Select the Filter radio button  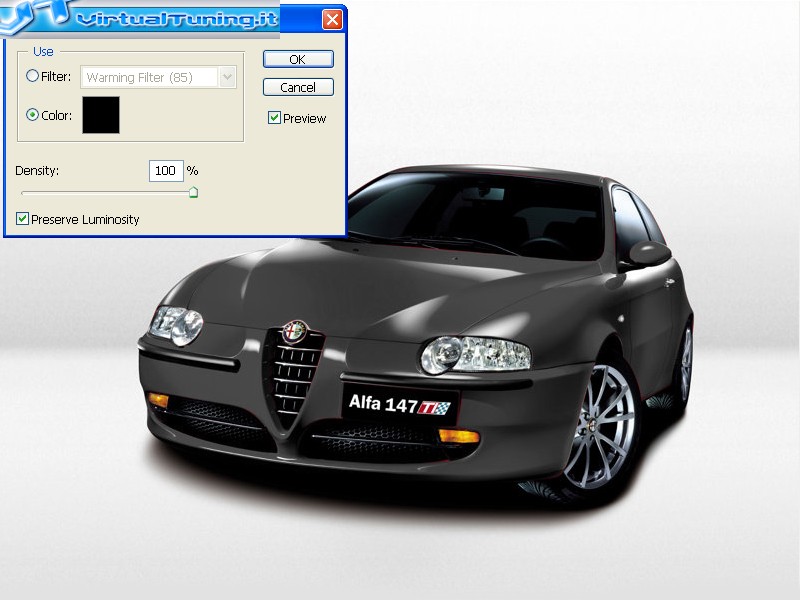pos(32,76)
